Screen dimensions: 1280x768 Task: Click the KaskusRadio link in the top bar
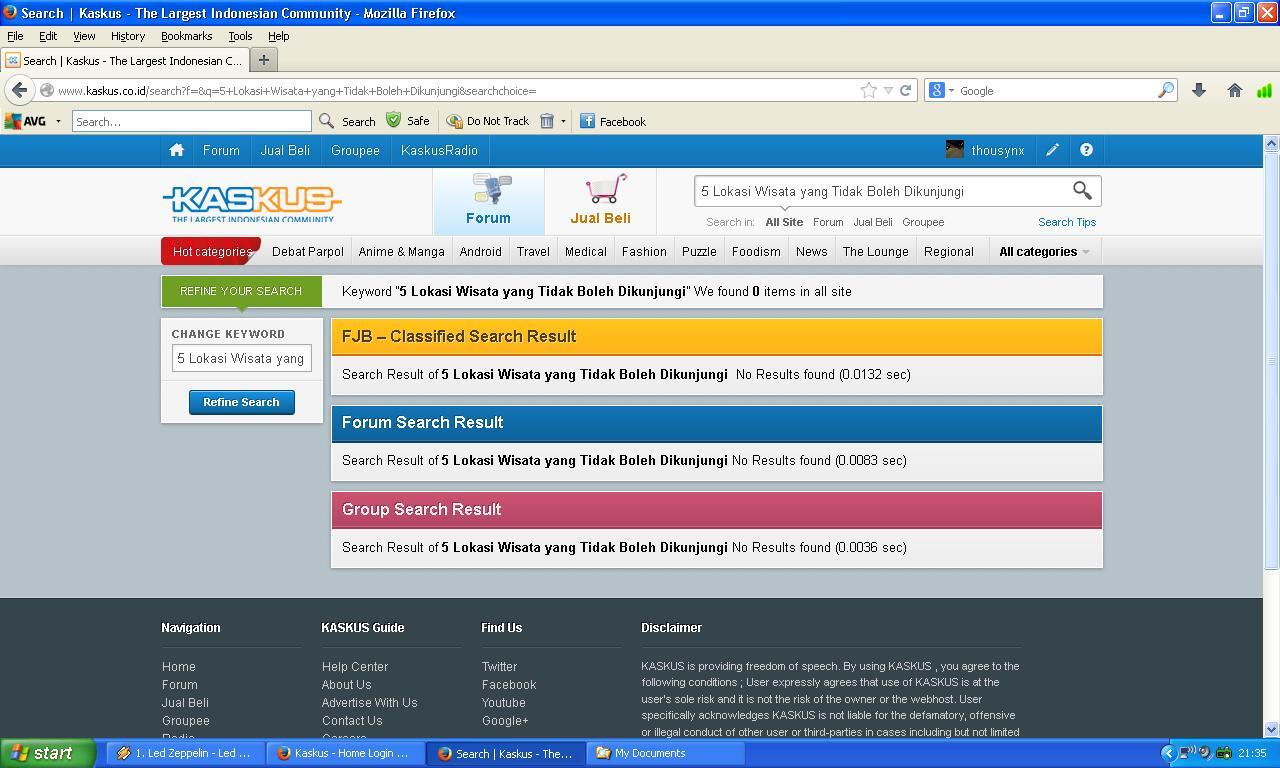click(439, 150)
